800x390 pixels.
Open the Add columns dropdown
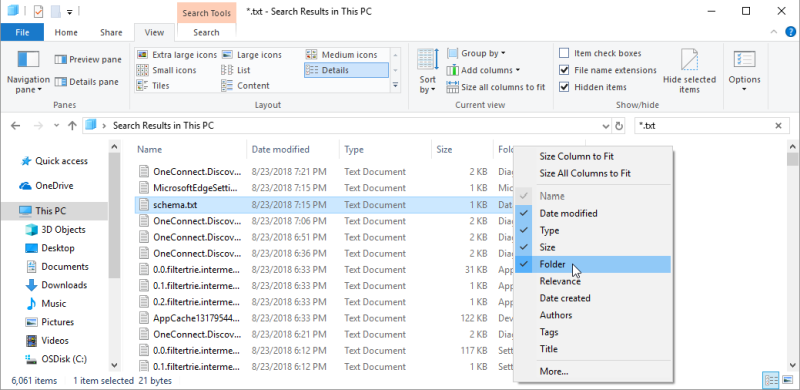point(484,70)
